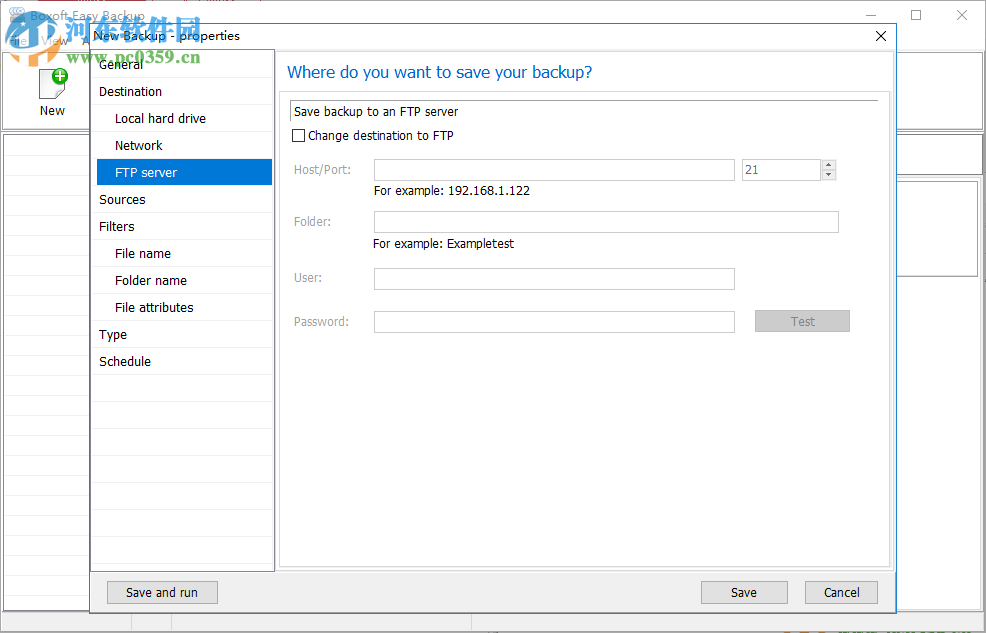Select the Network destination option
The image size is (986, 633).
pos(138,145)
